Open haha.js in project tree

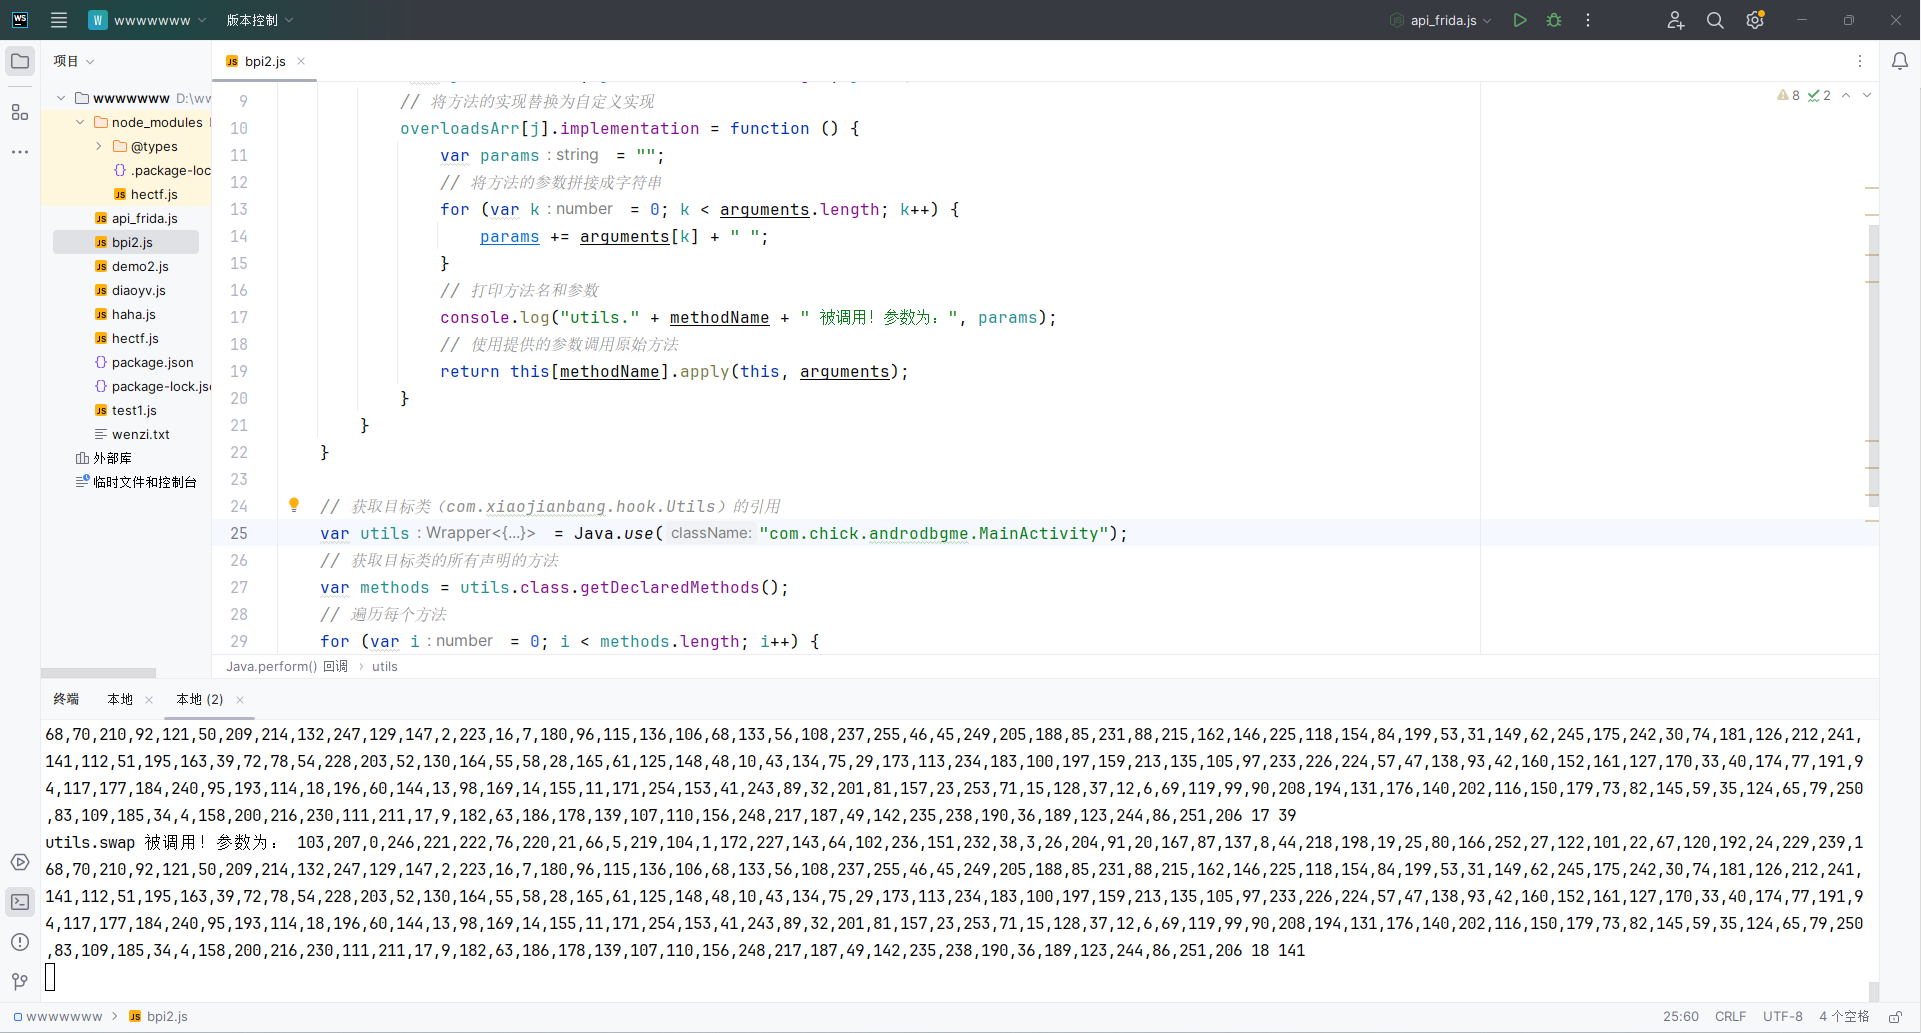[134, 314]
